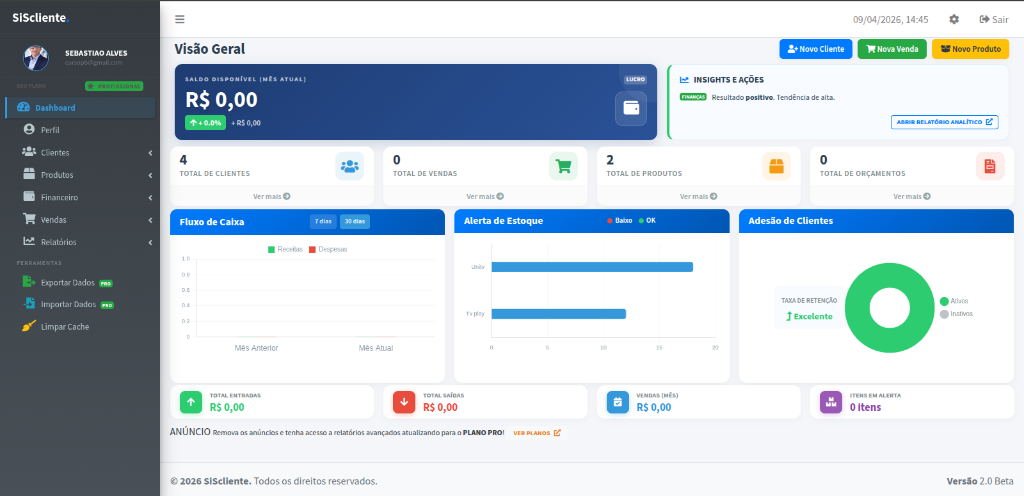Expand the Clientes menu chevron
Image resolution: width=1024 pixels, height=496 pixels.
(150, 153)
